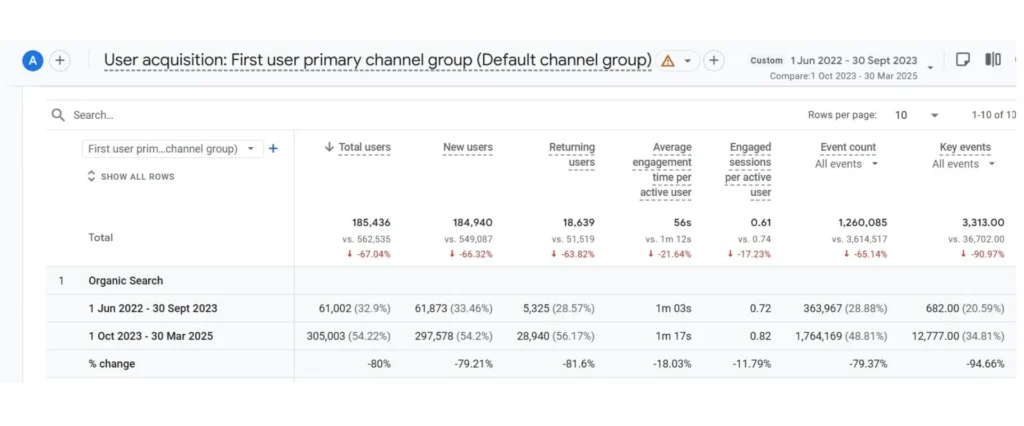The height and width of the screenshot is (426, 1024).
Task: Click the 'A' all users segment badge
Action: tap(33, 61)
